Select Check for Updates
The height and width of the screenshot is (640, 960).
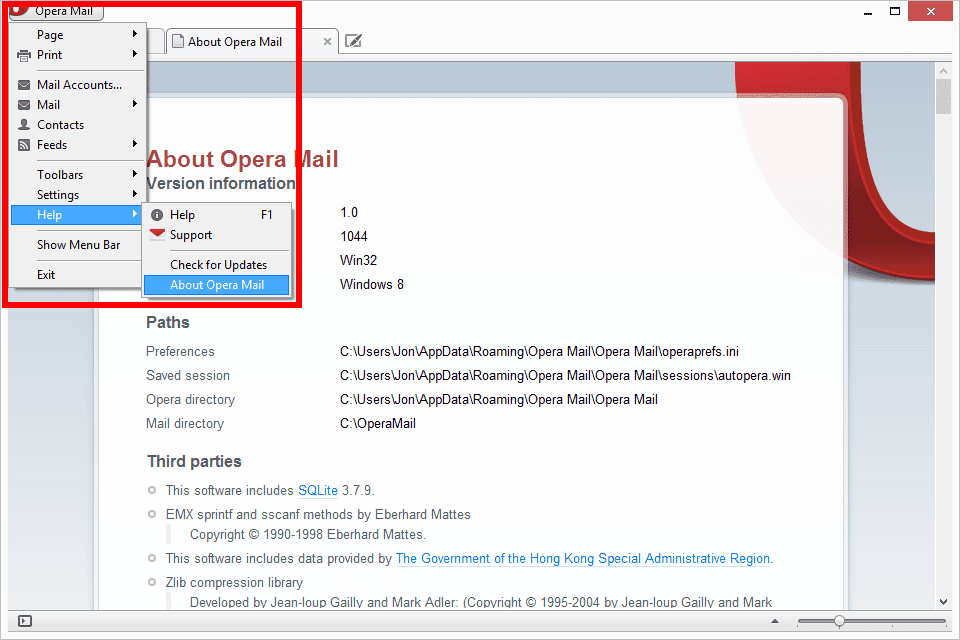click(217, 265)
